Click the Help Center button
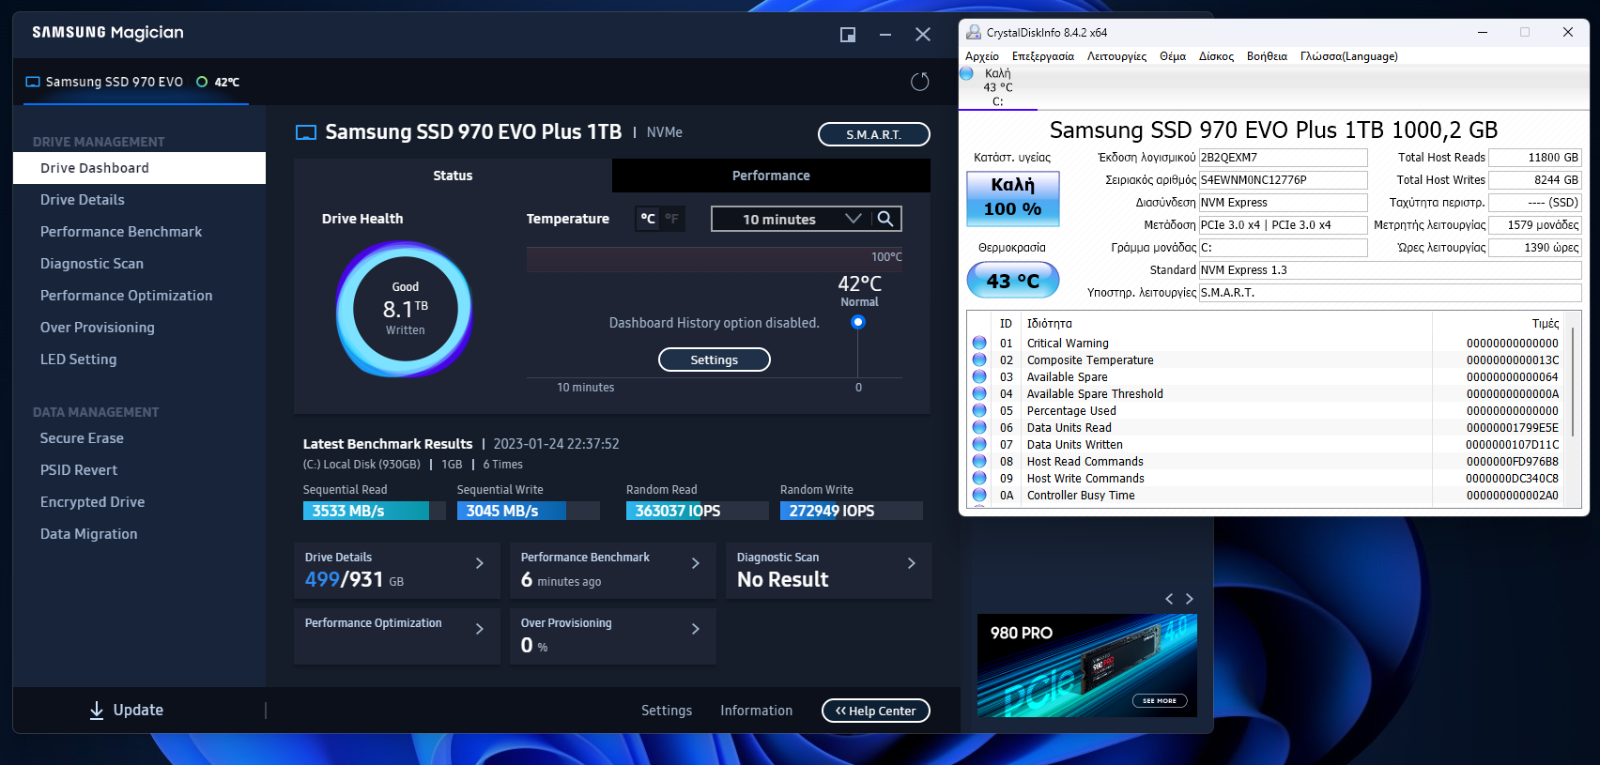The width and height of the screenshot is (1600, 765). (876, 711)
